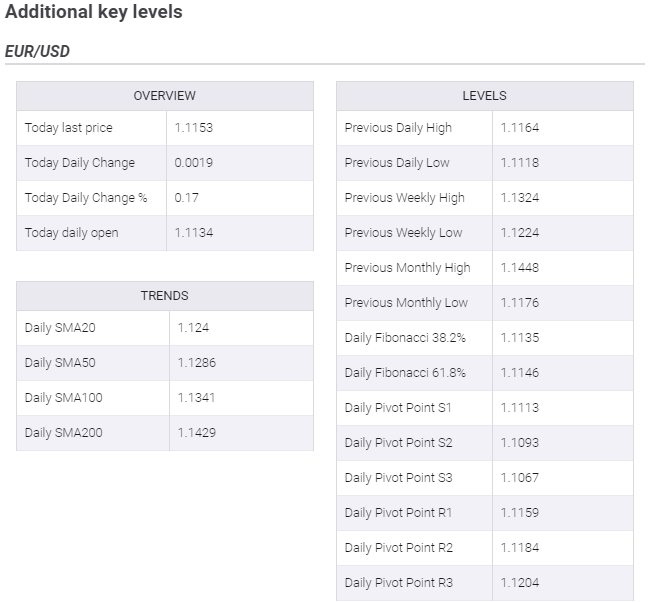Click the Daily Pivot Point S3 label
This screenshot has width=648, height=602.
398,478
